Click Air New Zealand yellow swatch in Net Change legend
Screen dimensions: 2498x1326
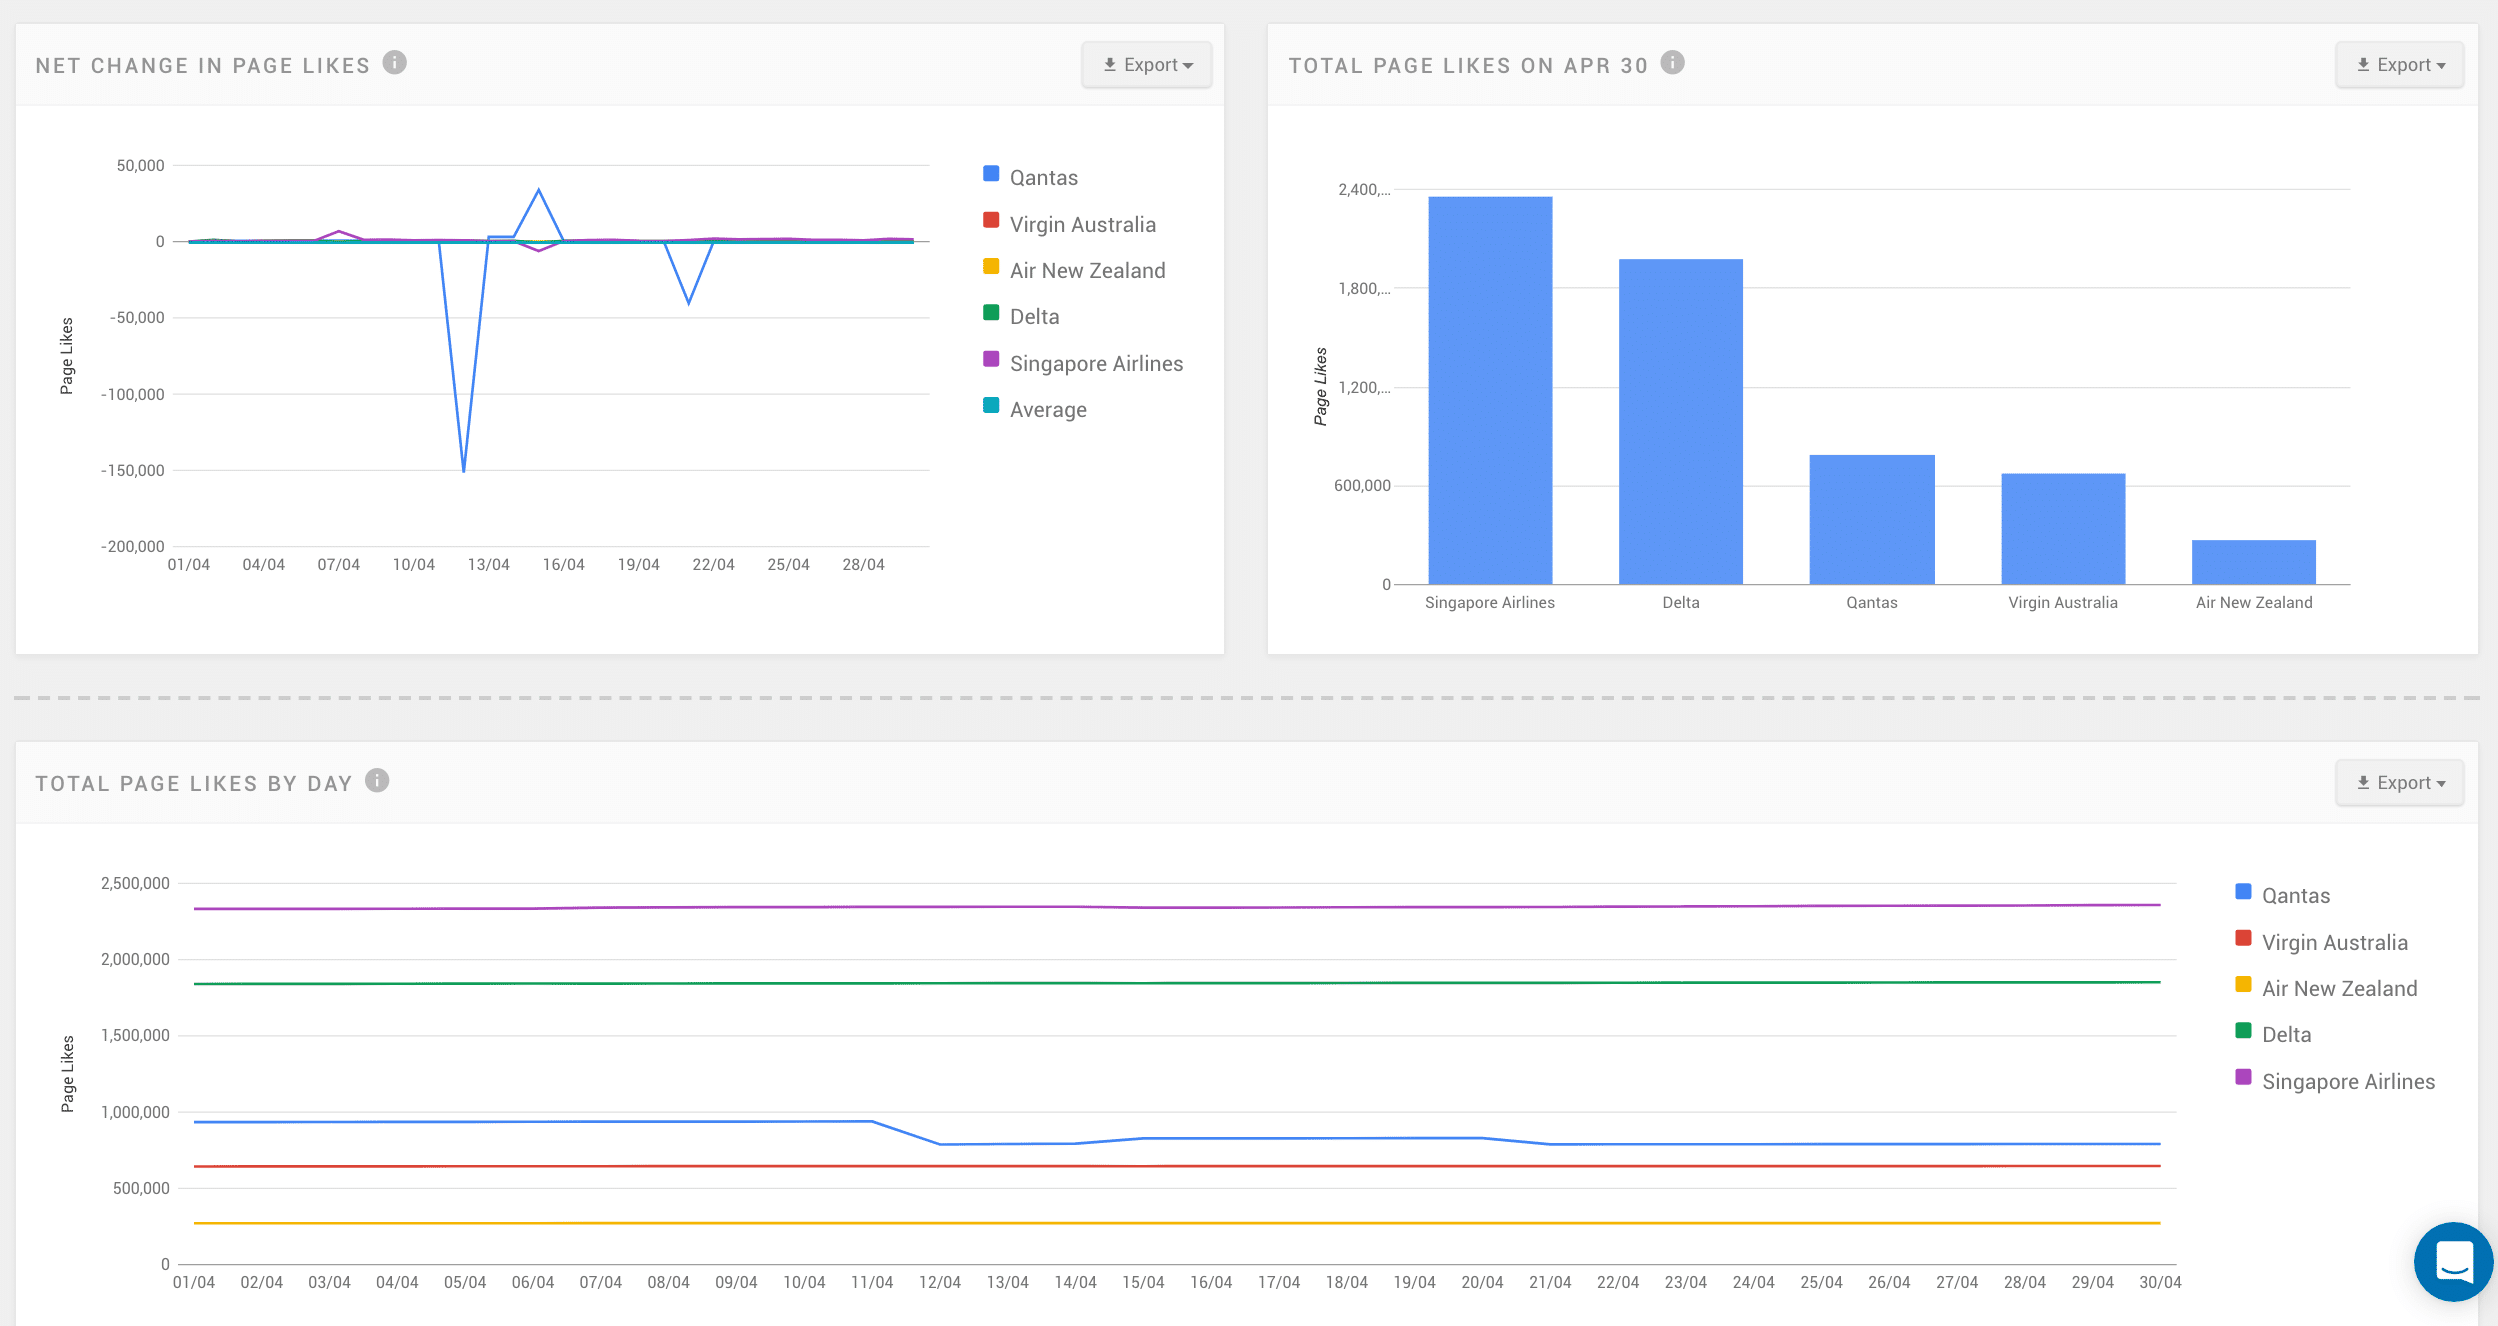click(991, 266)
